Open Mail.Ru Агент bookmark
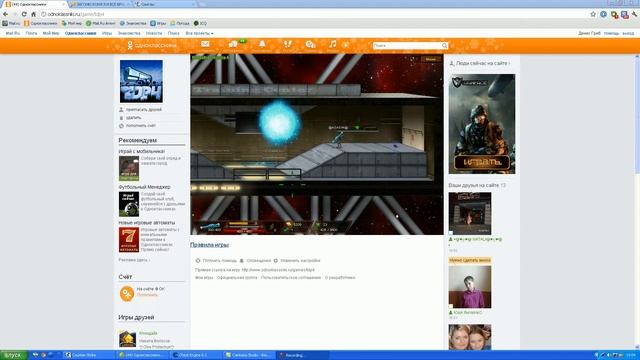 [100, 24]
